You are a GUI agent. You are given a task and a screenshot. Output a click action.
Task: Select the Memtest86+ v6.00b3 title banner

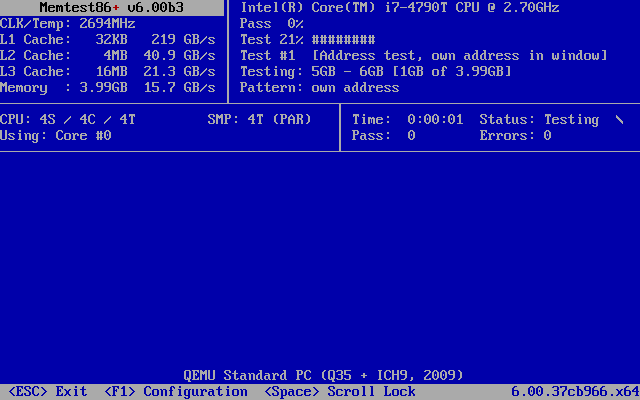pos(112,7)
